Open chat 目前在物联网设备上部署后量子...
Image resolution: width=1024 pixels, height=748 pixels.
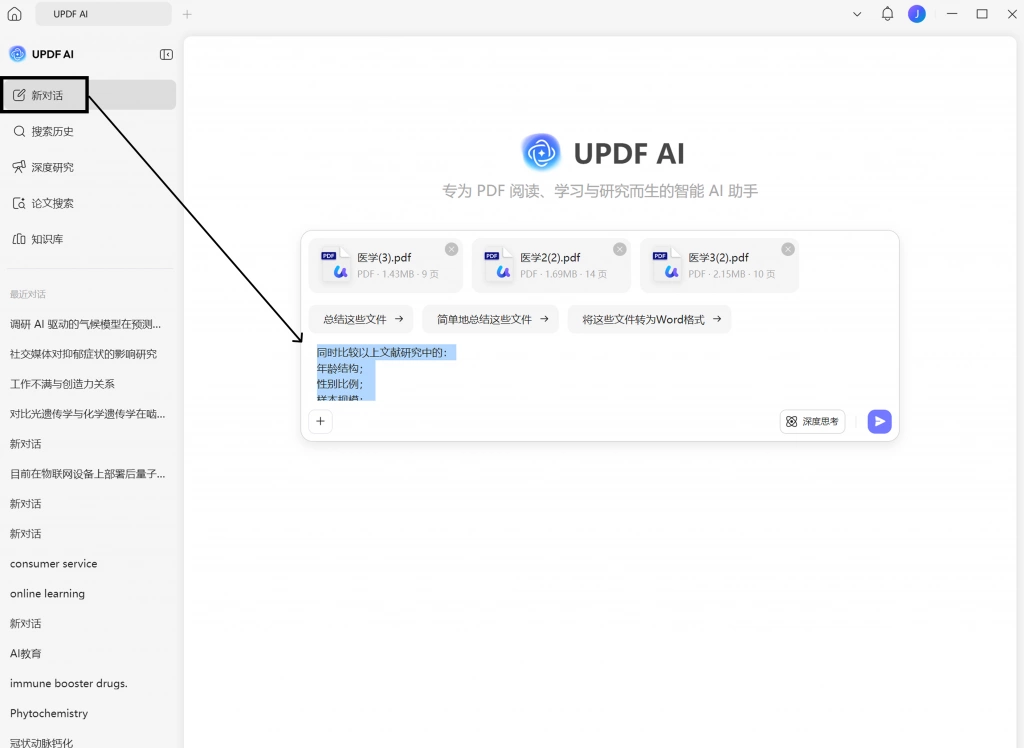point(88,474)
